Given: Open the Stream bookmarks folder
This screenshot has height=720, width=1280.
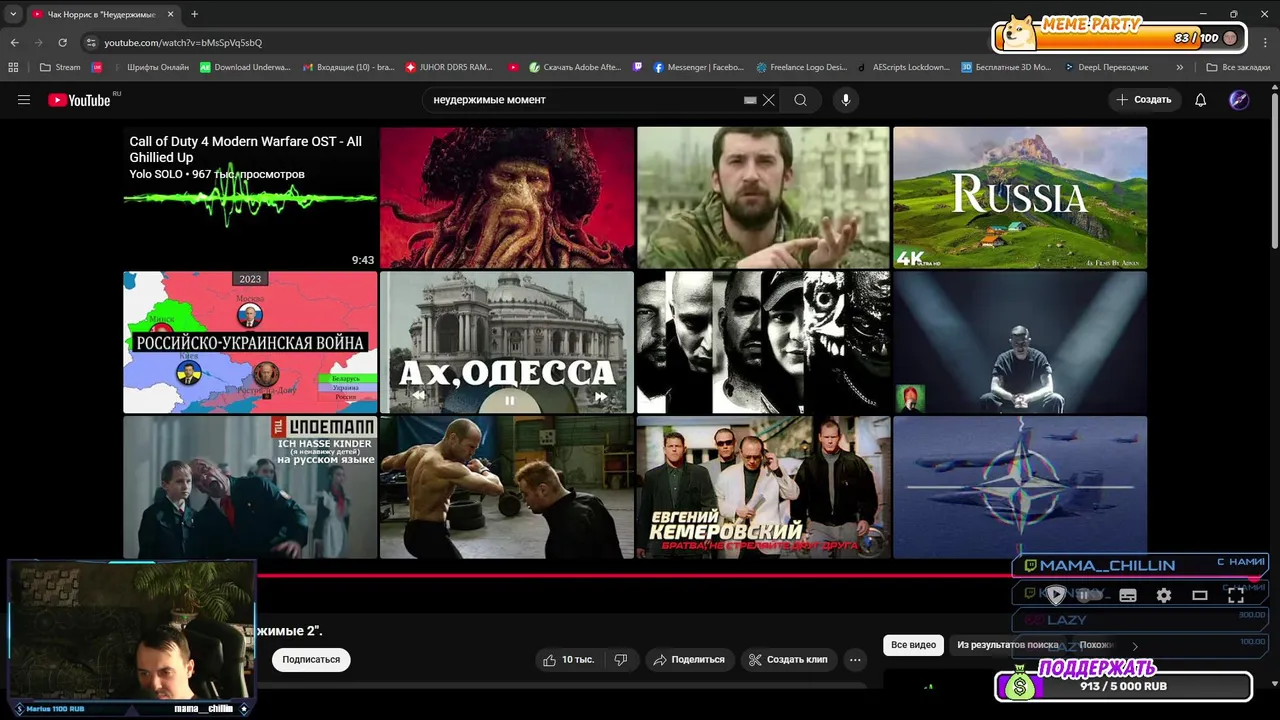Looking at the screenshot, I should (x=60, y=67).
